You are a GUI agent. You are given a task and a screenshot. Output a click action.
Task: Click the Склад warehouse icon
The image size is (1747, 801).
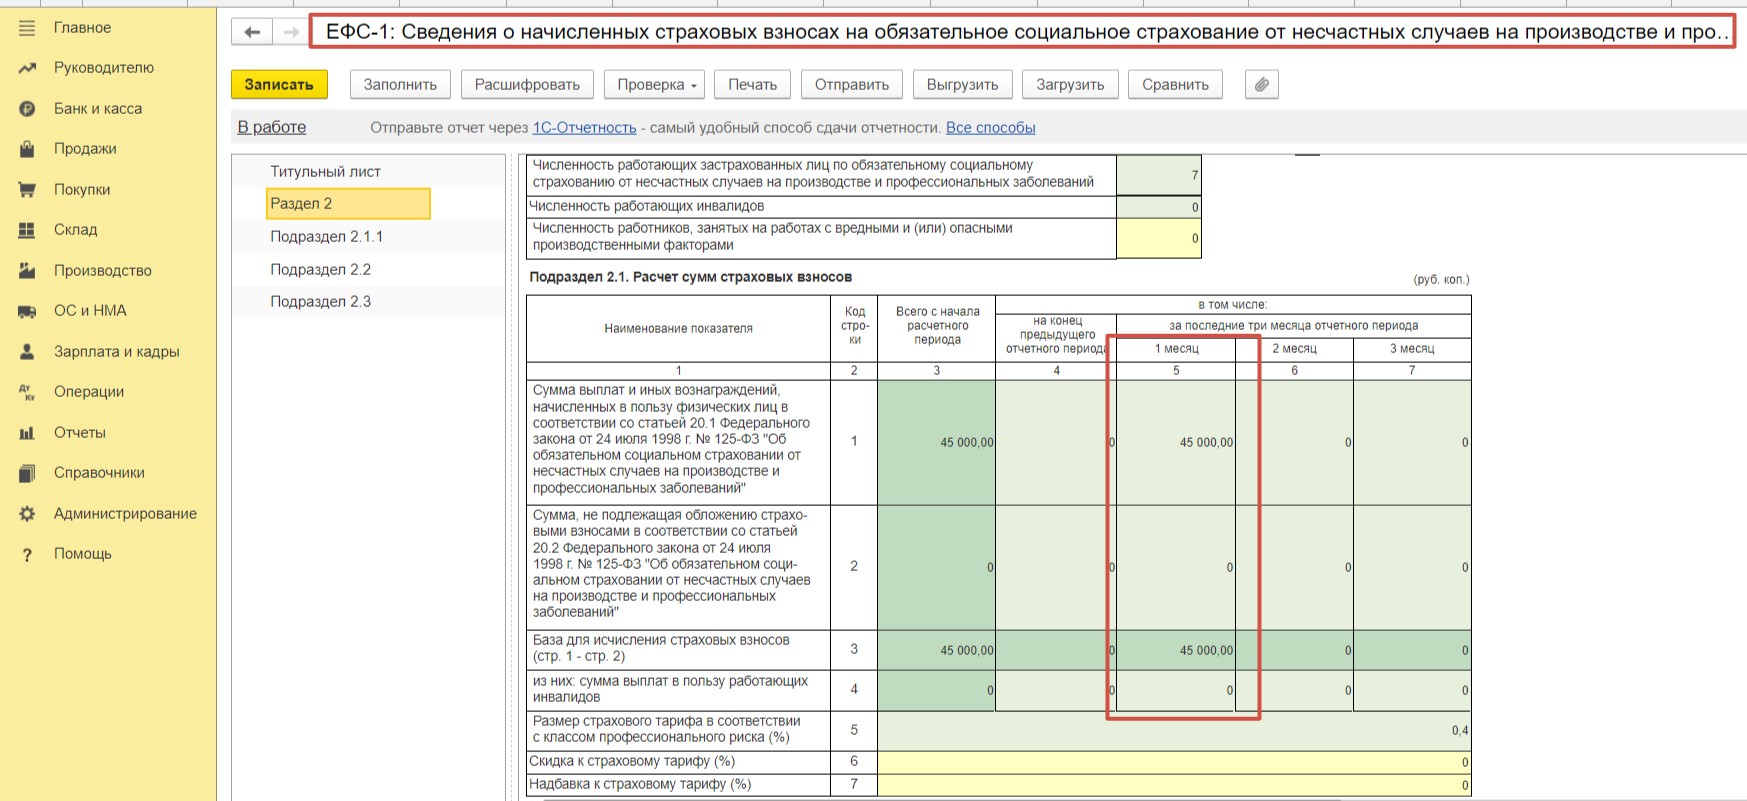pos(27,230)
